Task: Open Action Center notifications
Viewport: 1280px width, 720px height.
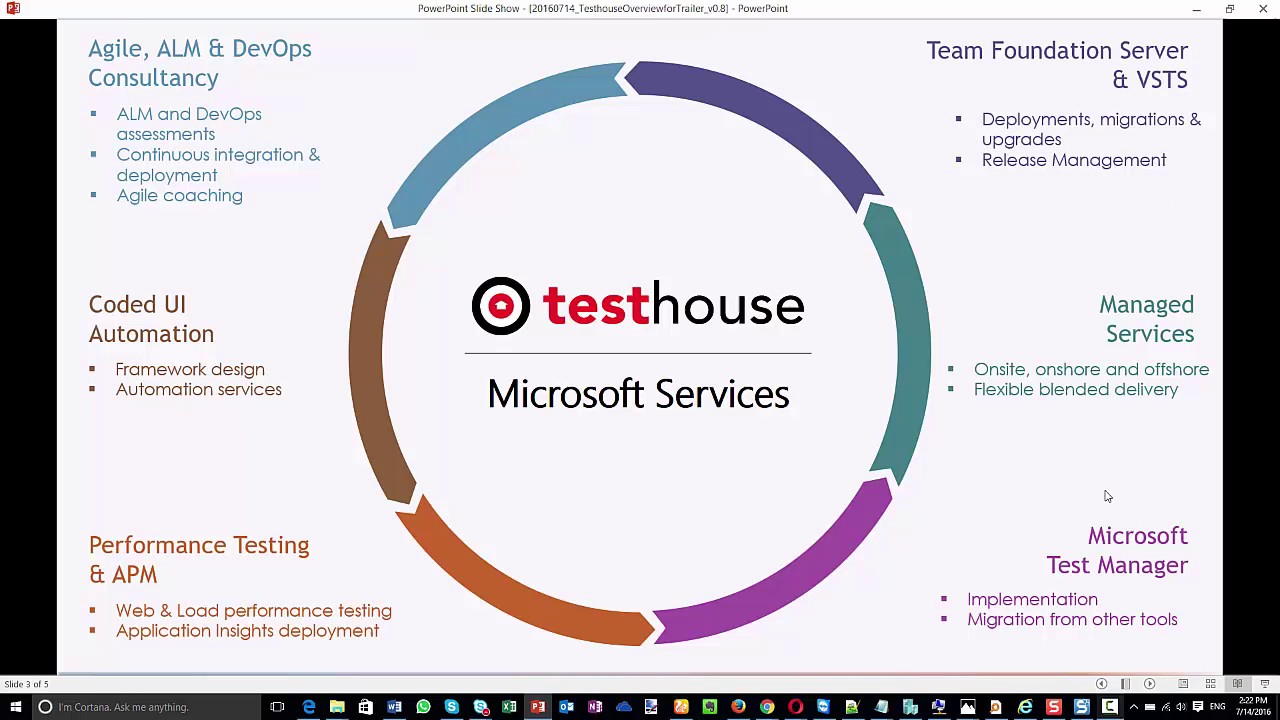Action: [x=1197, y=707]
